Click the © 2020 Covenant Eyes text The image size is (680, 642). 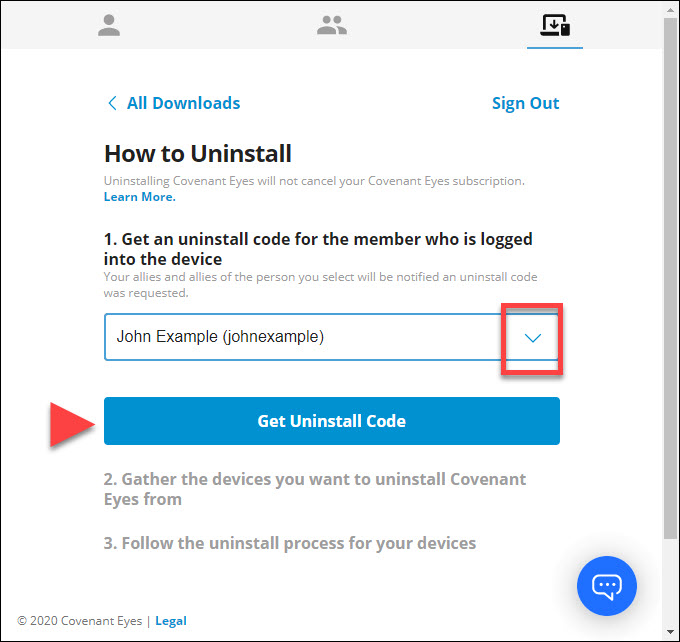click(x=79, y=621)
